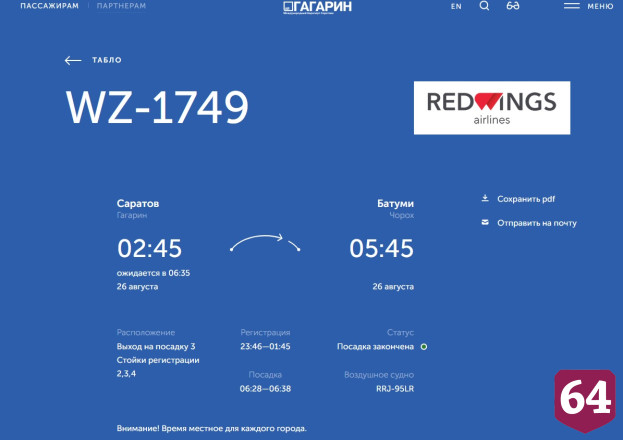
Task: Click status Посадка закончена
Action: pyautogui.click(x=375, y=347)
